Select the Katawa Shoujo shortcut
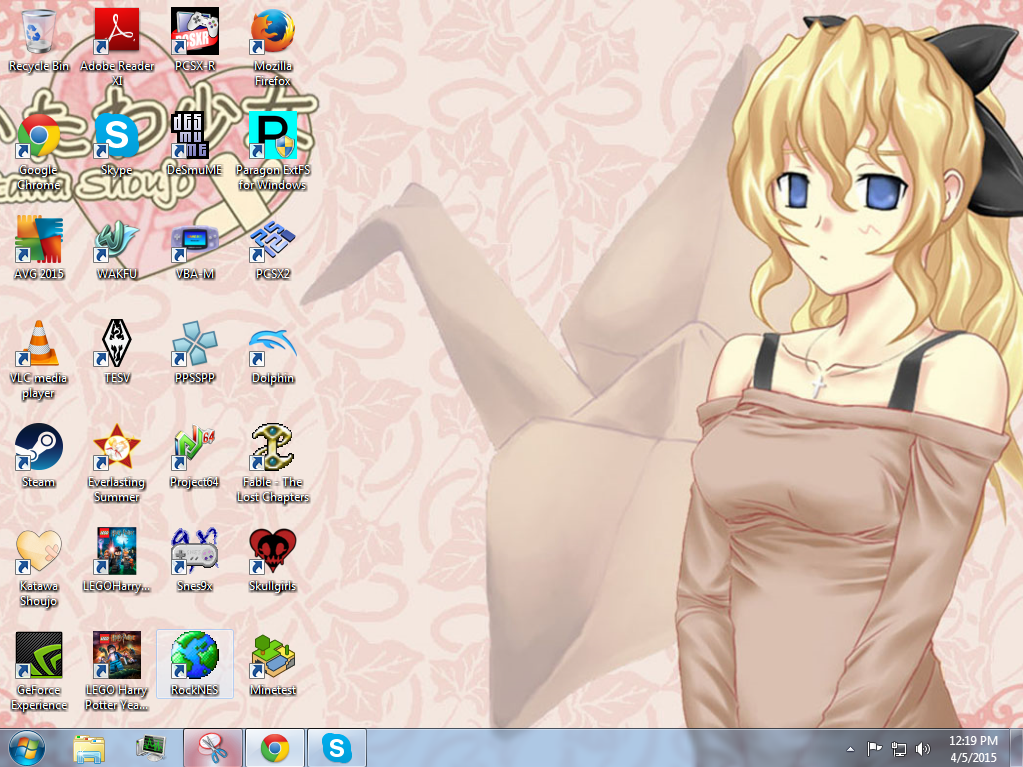The height and width of the screenshot is (767, 1023). tap(38, 567)
